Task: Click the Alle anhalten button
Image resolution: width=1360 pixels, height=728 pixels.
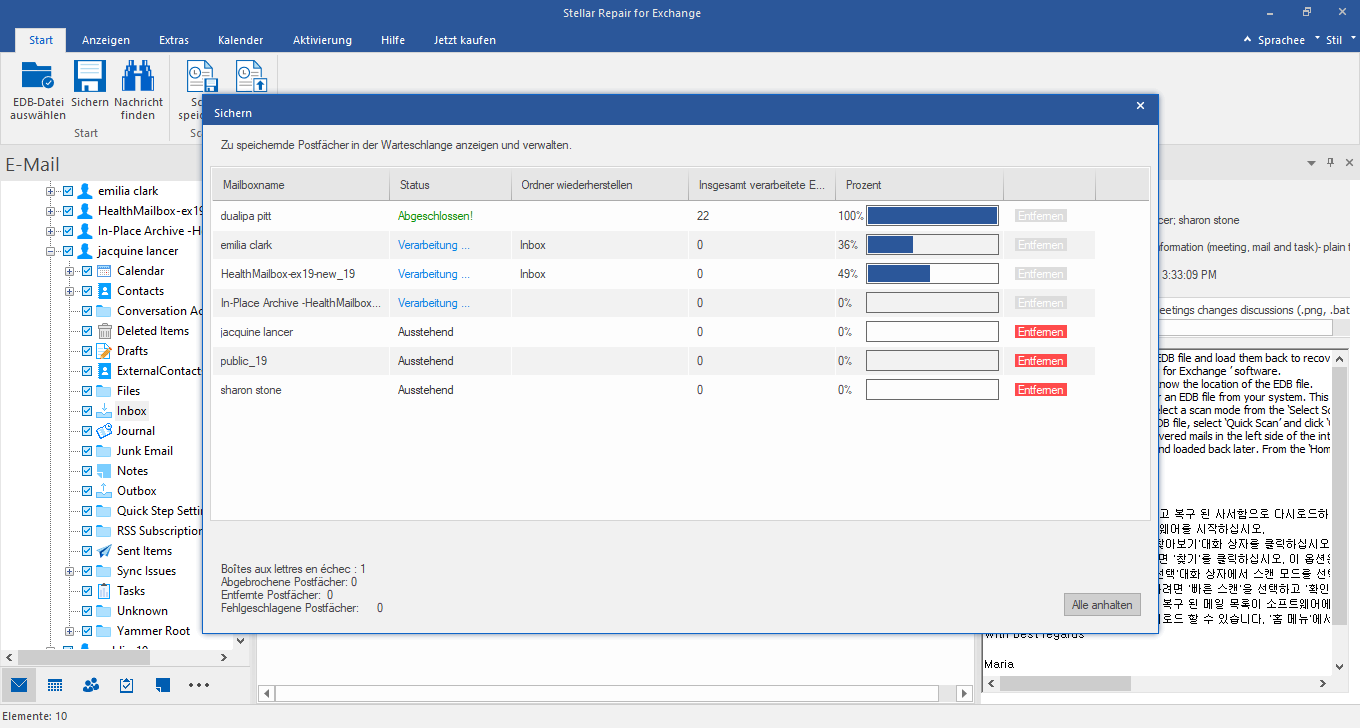Action: [x=1102, y=605]
